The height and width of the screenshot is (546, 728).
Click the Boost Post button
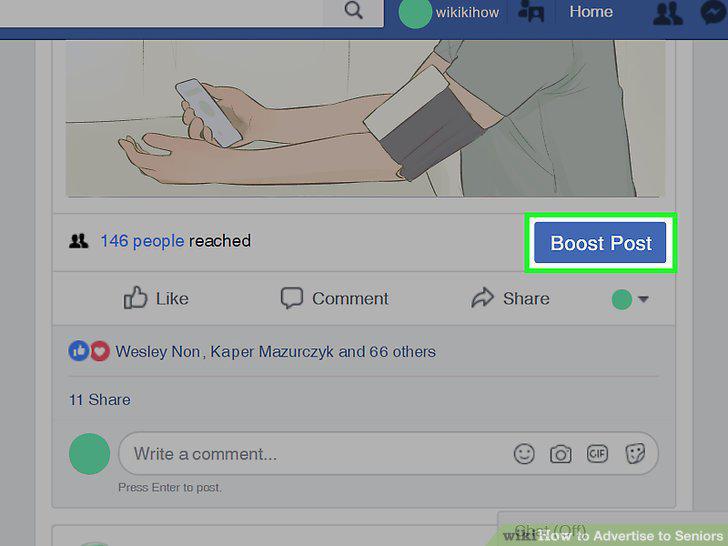(600, 243)
